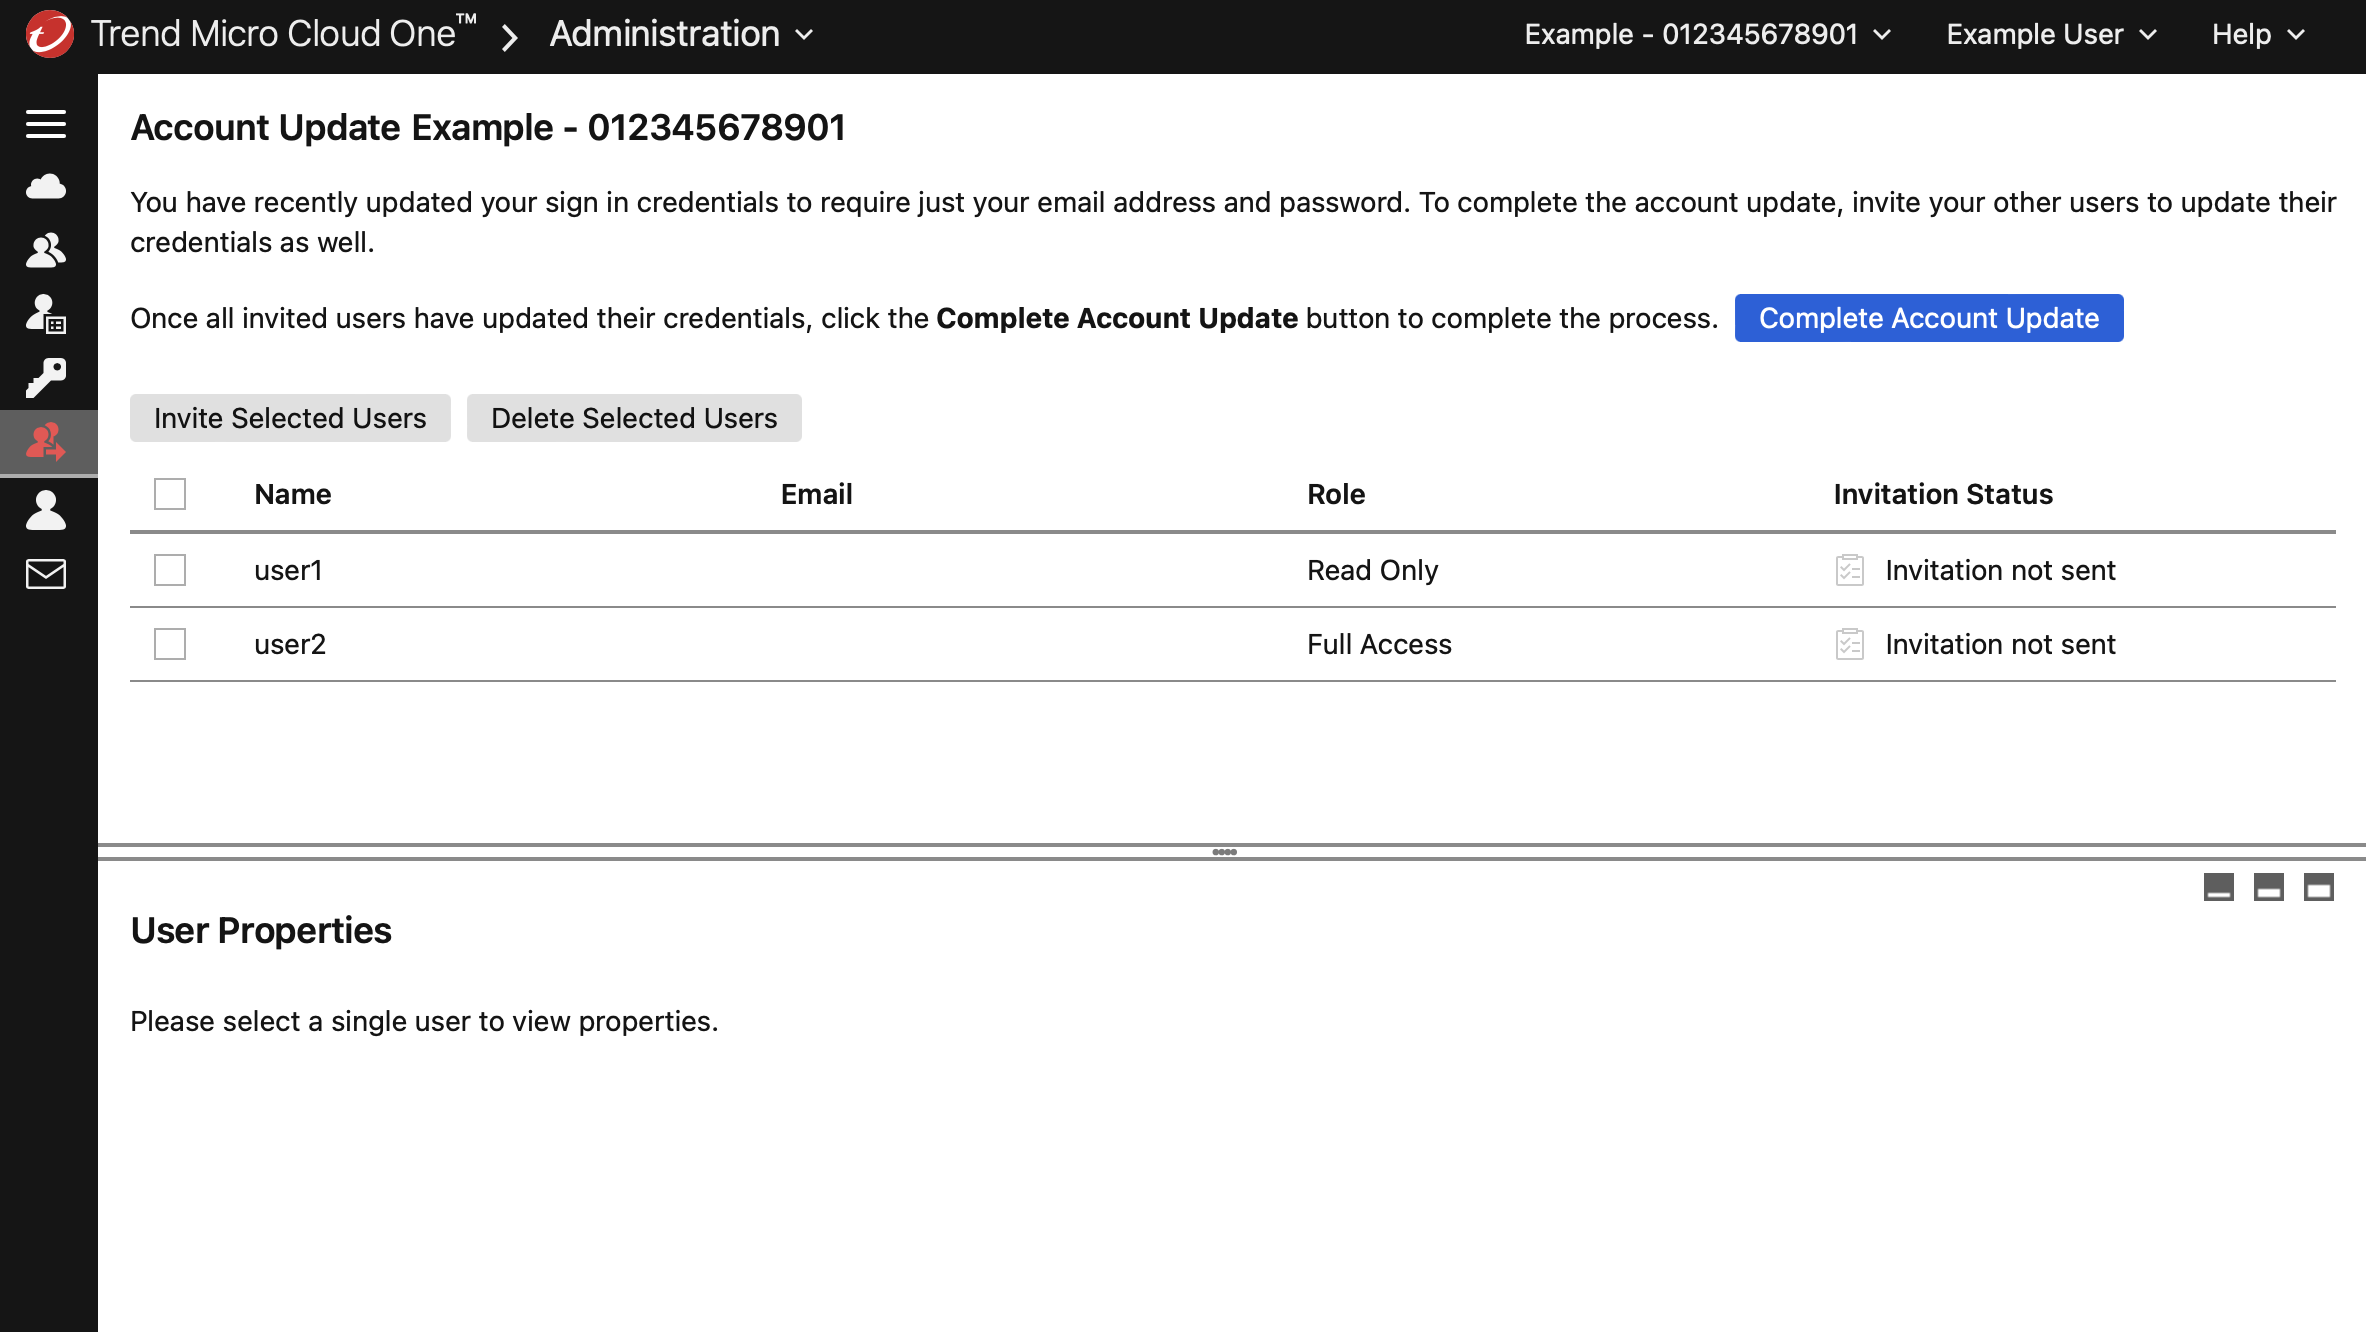This screenshot has width=2366, height=1332.
Task: Click the users management icon
Action: click(x=46, y=247)
